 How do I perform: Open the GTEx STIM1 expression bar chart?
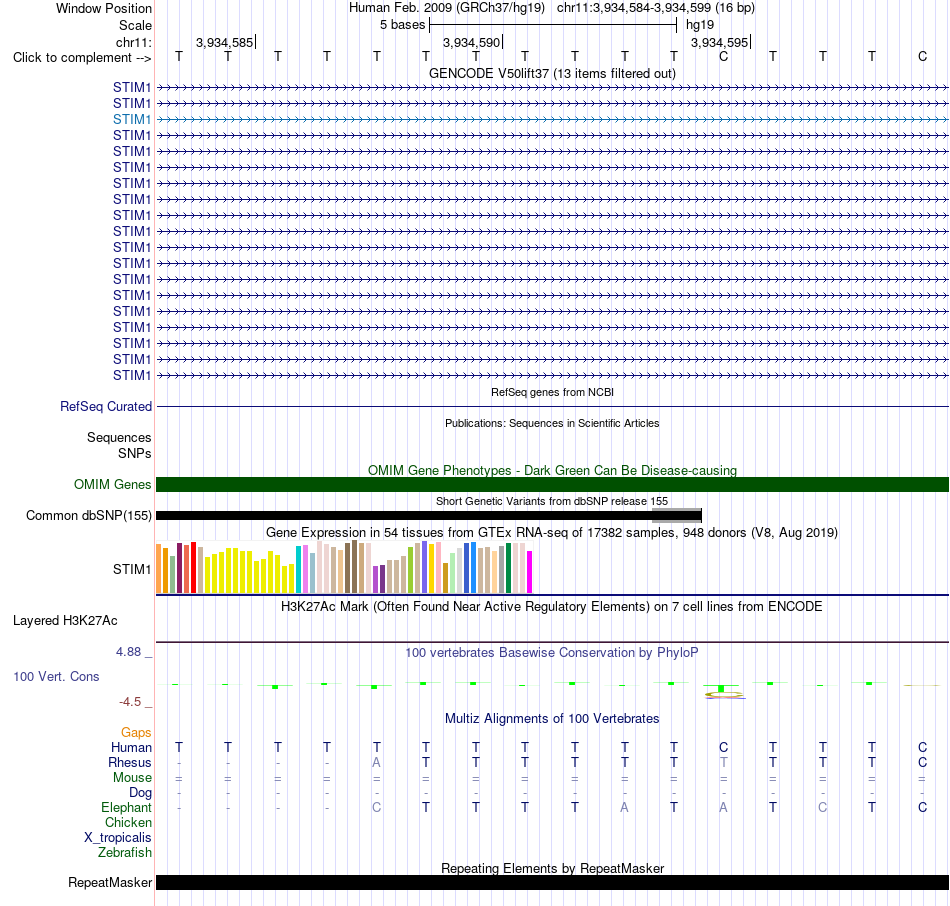[344, 567]
